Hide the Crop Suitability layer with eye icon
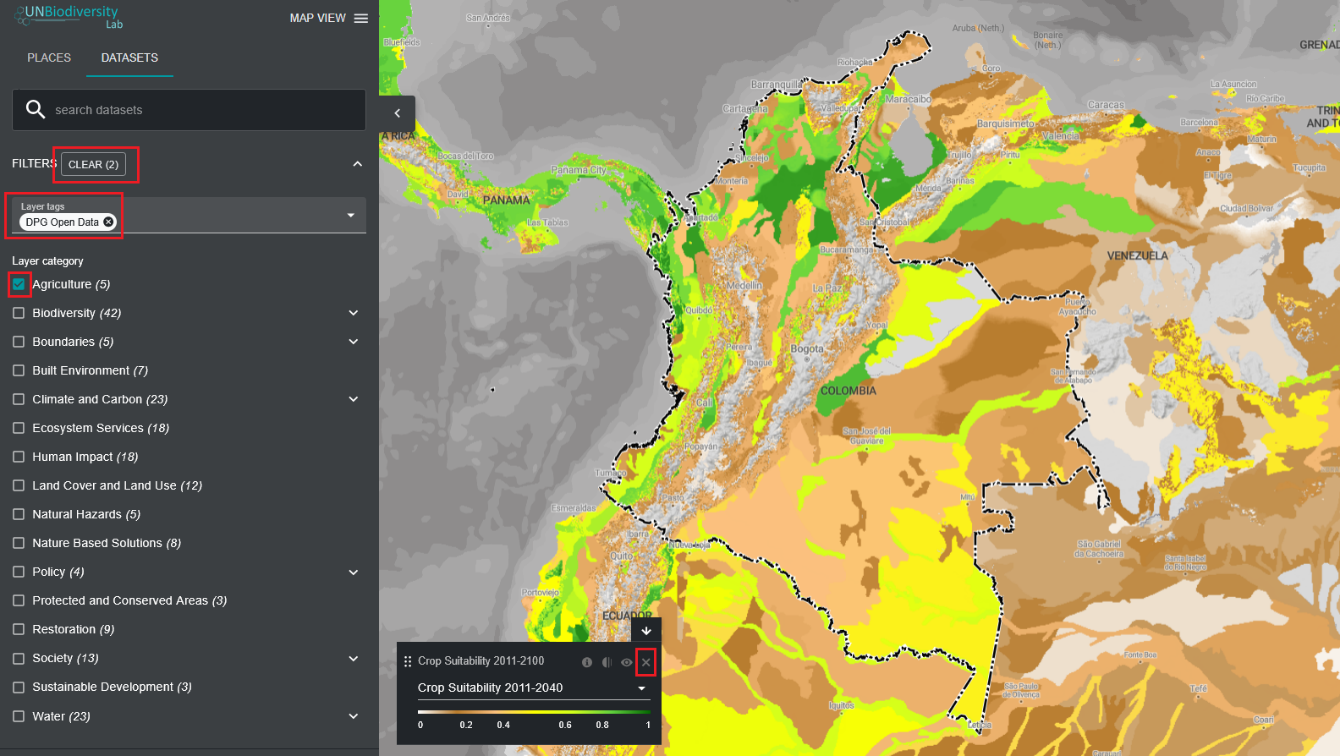The height and width of the screenshot is (756, 1340). pyautogui.click(x=627, y=662)
